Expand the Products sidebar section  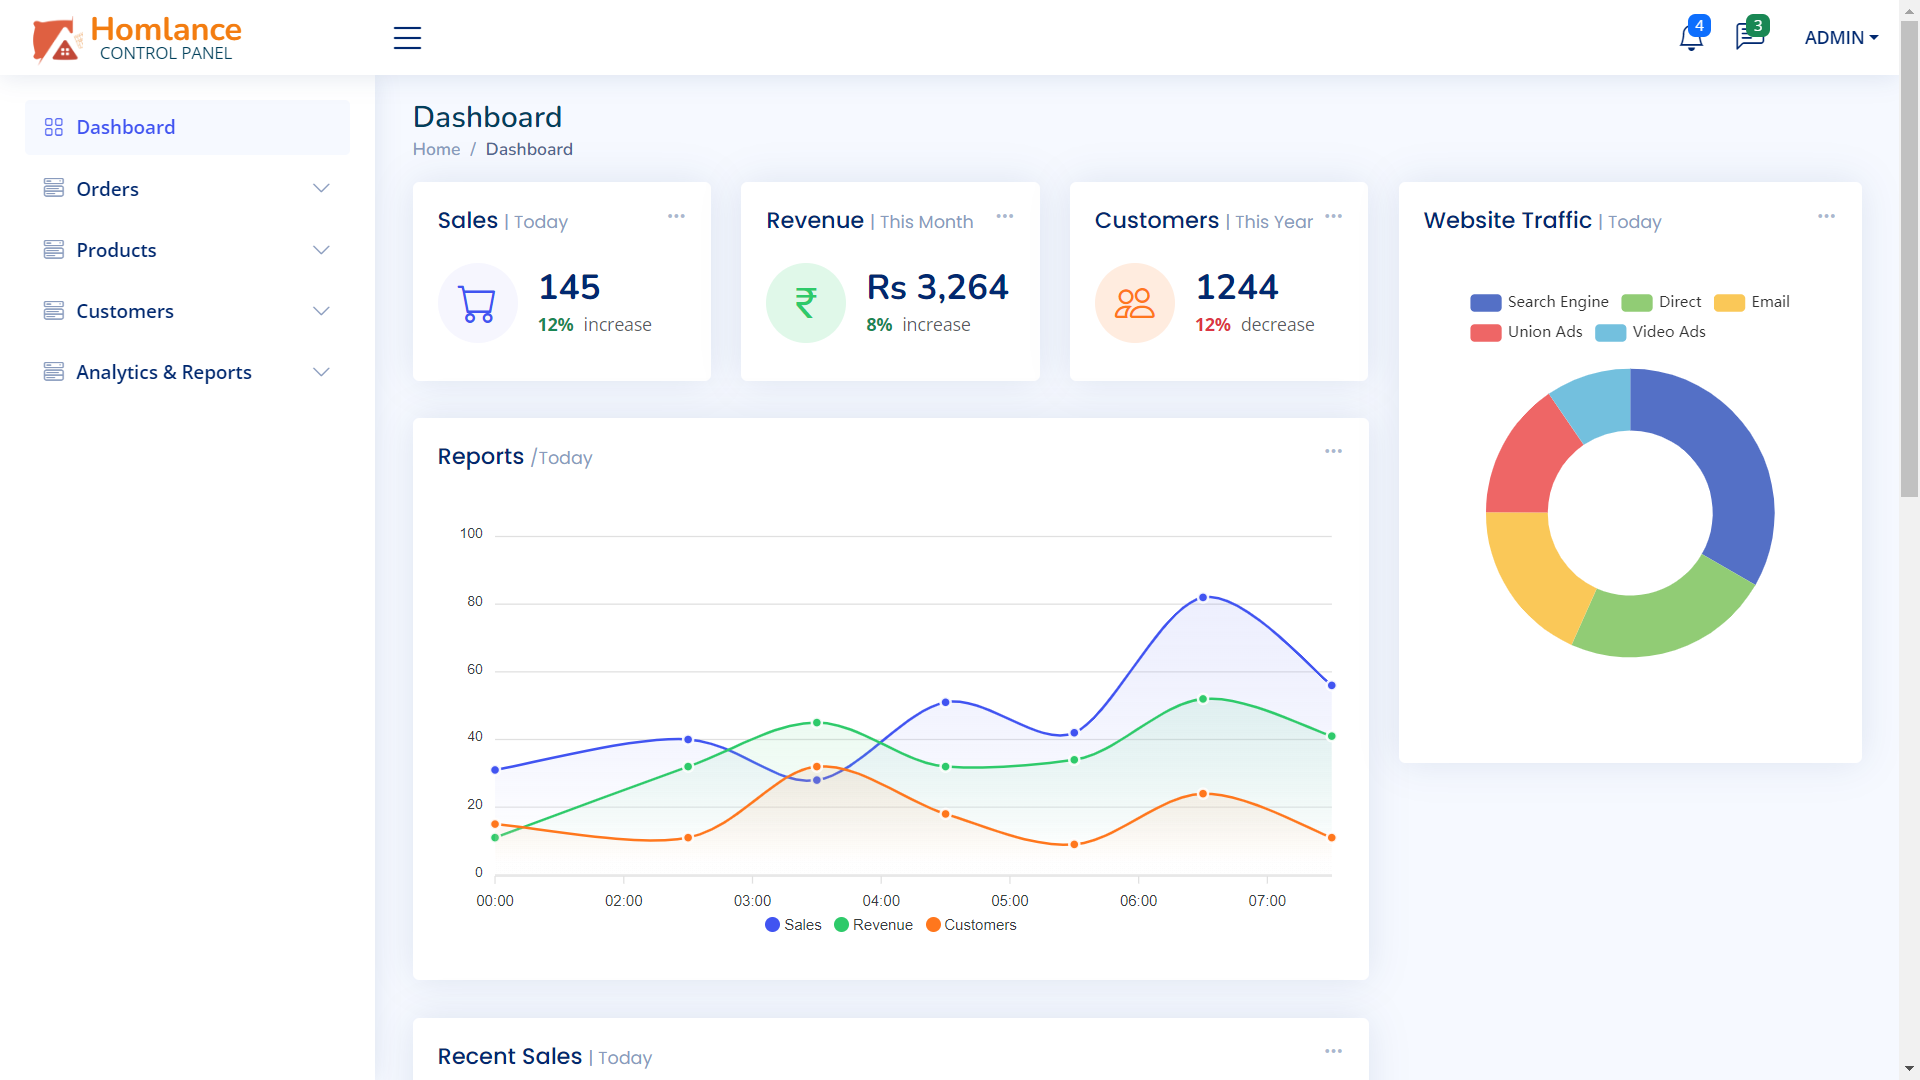pyautogui.click(x=116, y=250)
